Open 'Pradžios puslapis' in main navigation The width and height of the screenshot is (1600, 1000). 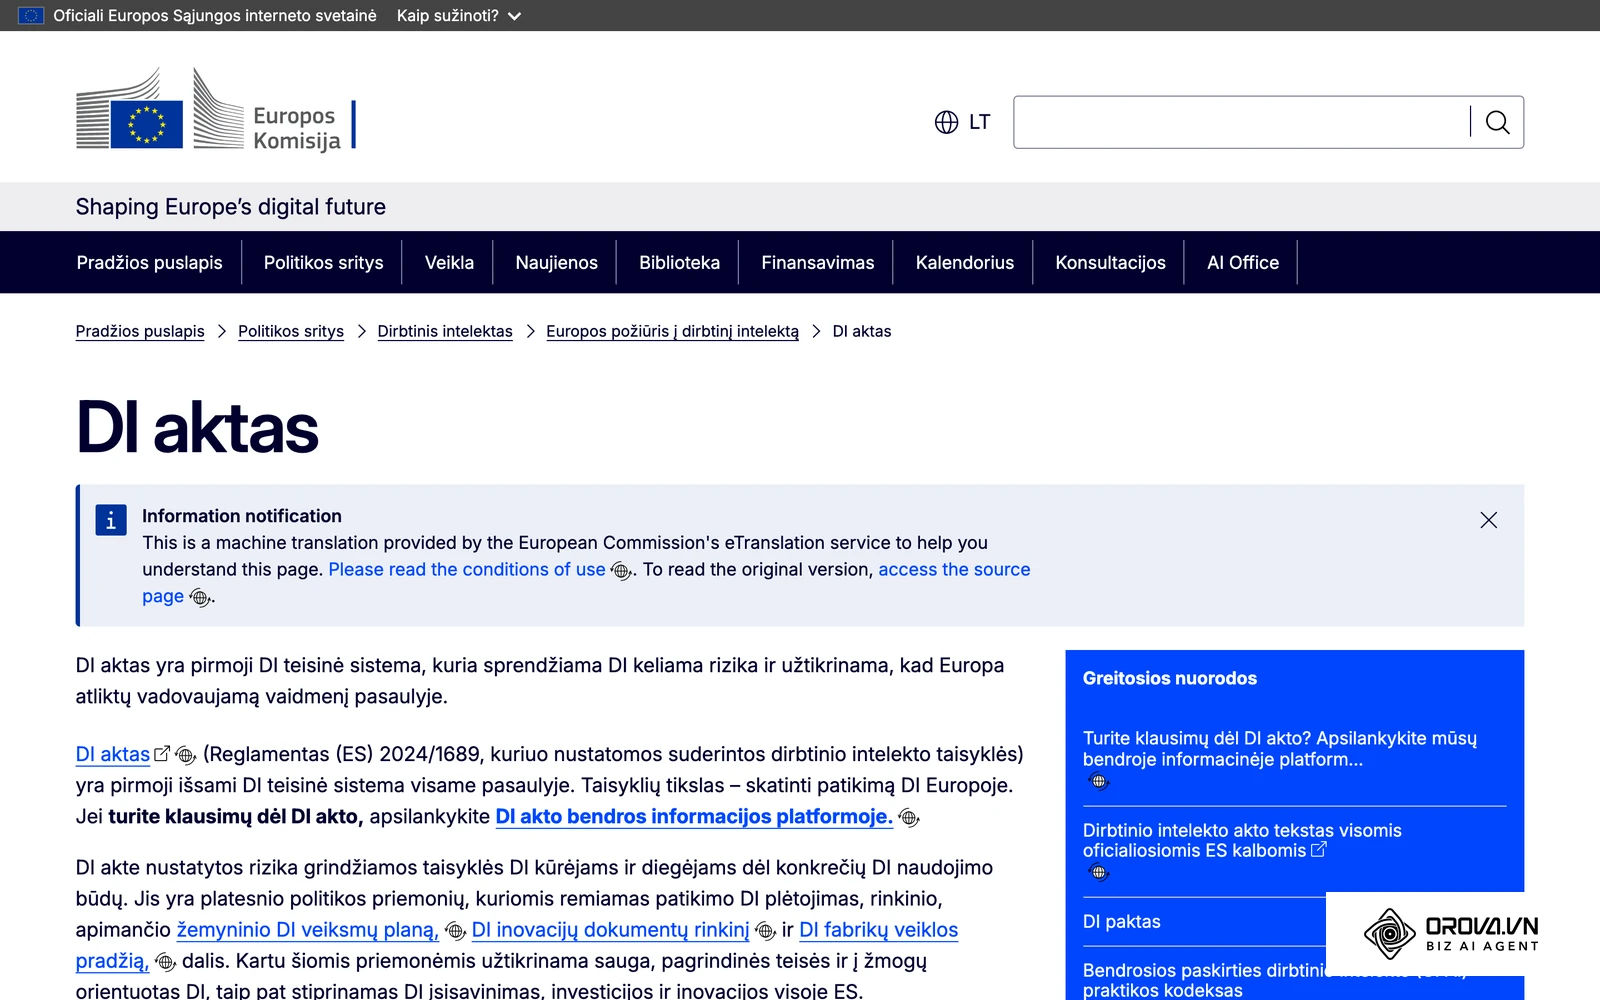[x=150, y=262]
